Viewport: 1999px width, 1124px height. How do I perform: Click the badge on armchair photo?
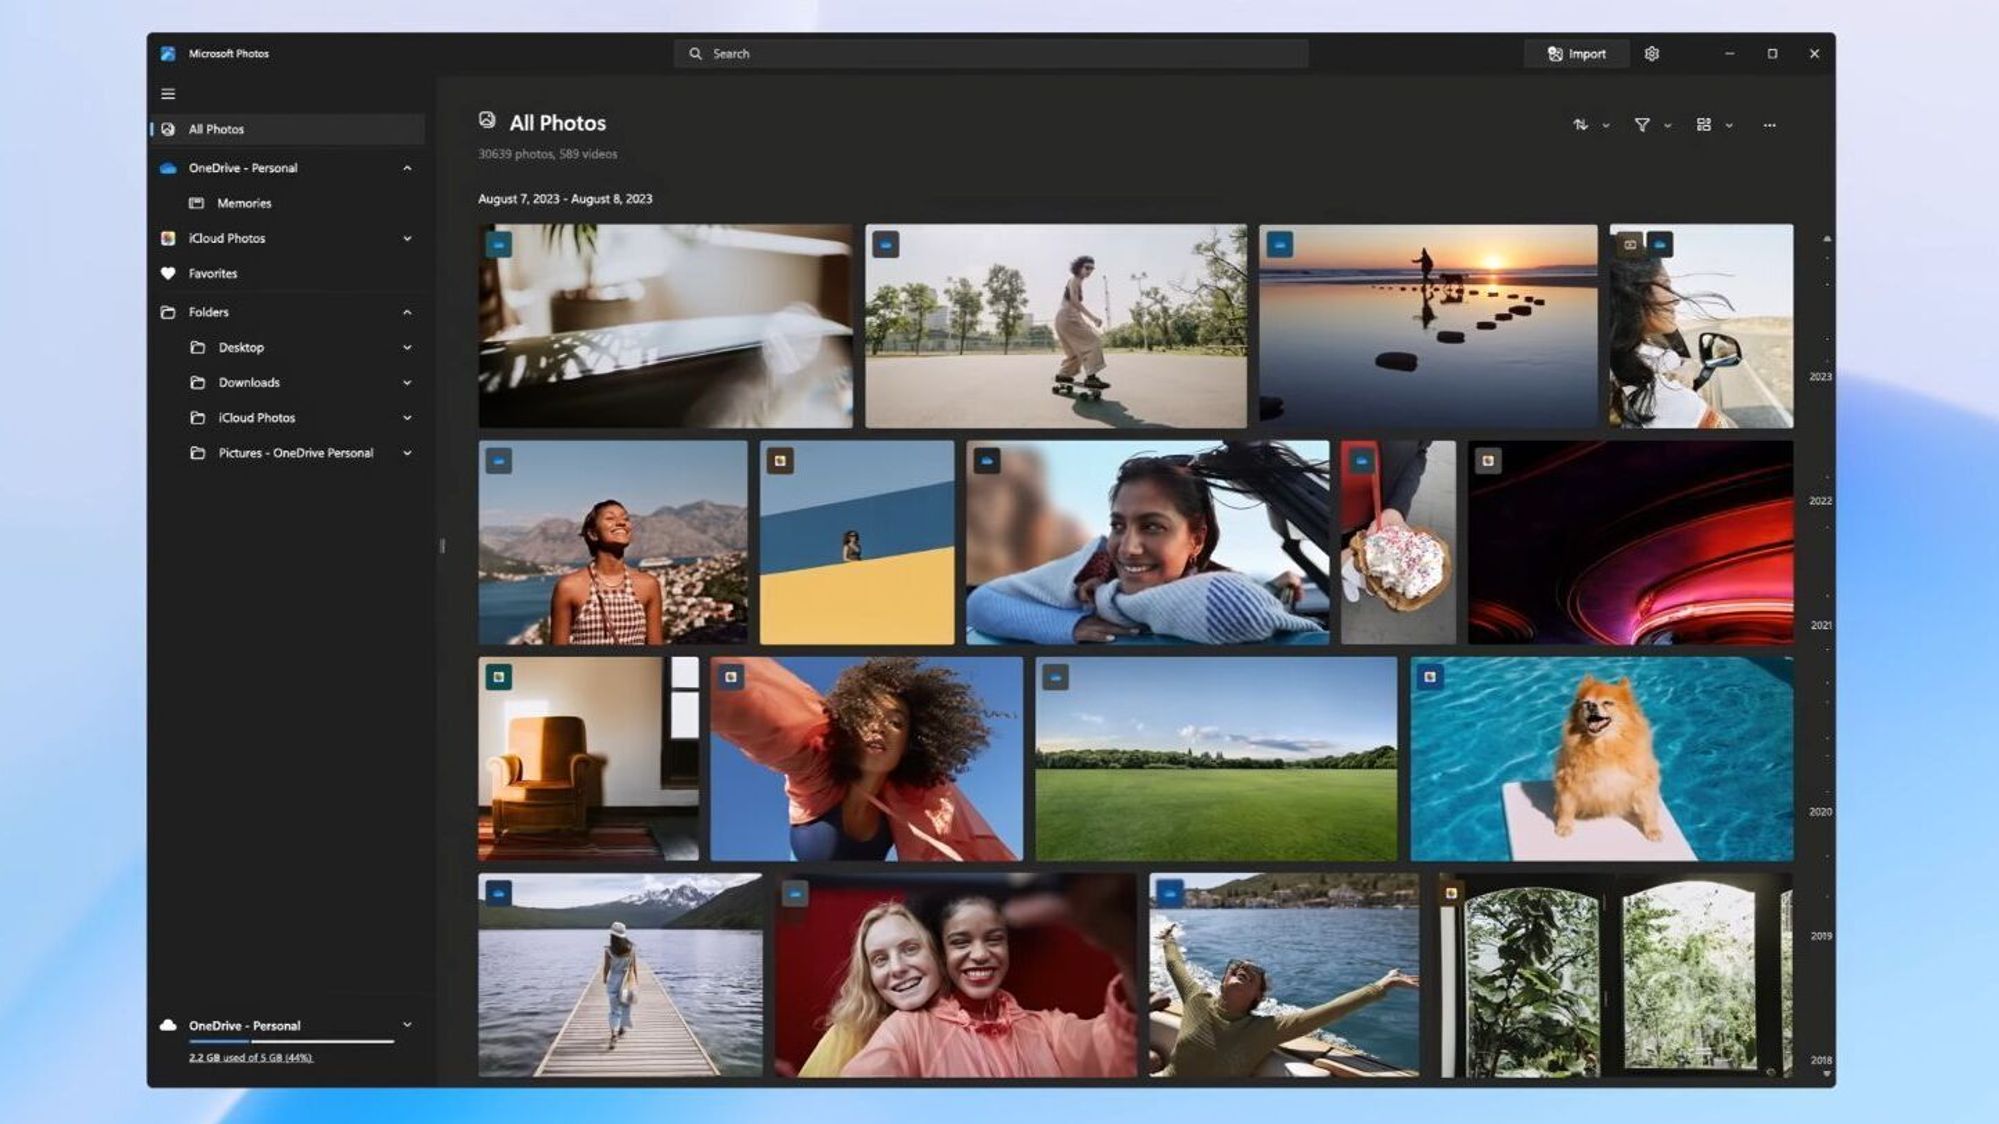[x=499, y=677]
